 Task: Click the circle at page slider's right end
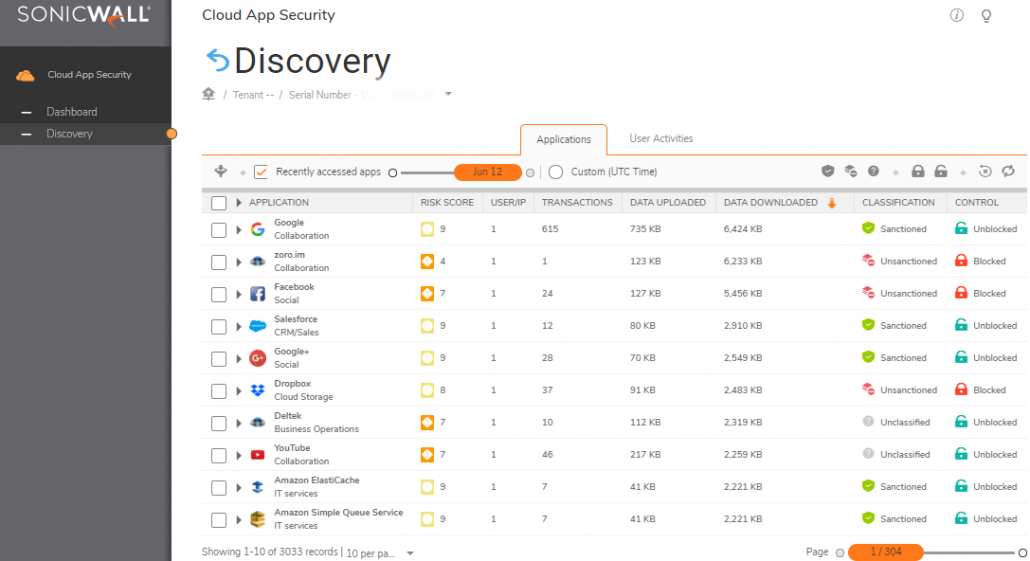pyautogui.click(x=1023, y=553)
